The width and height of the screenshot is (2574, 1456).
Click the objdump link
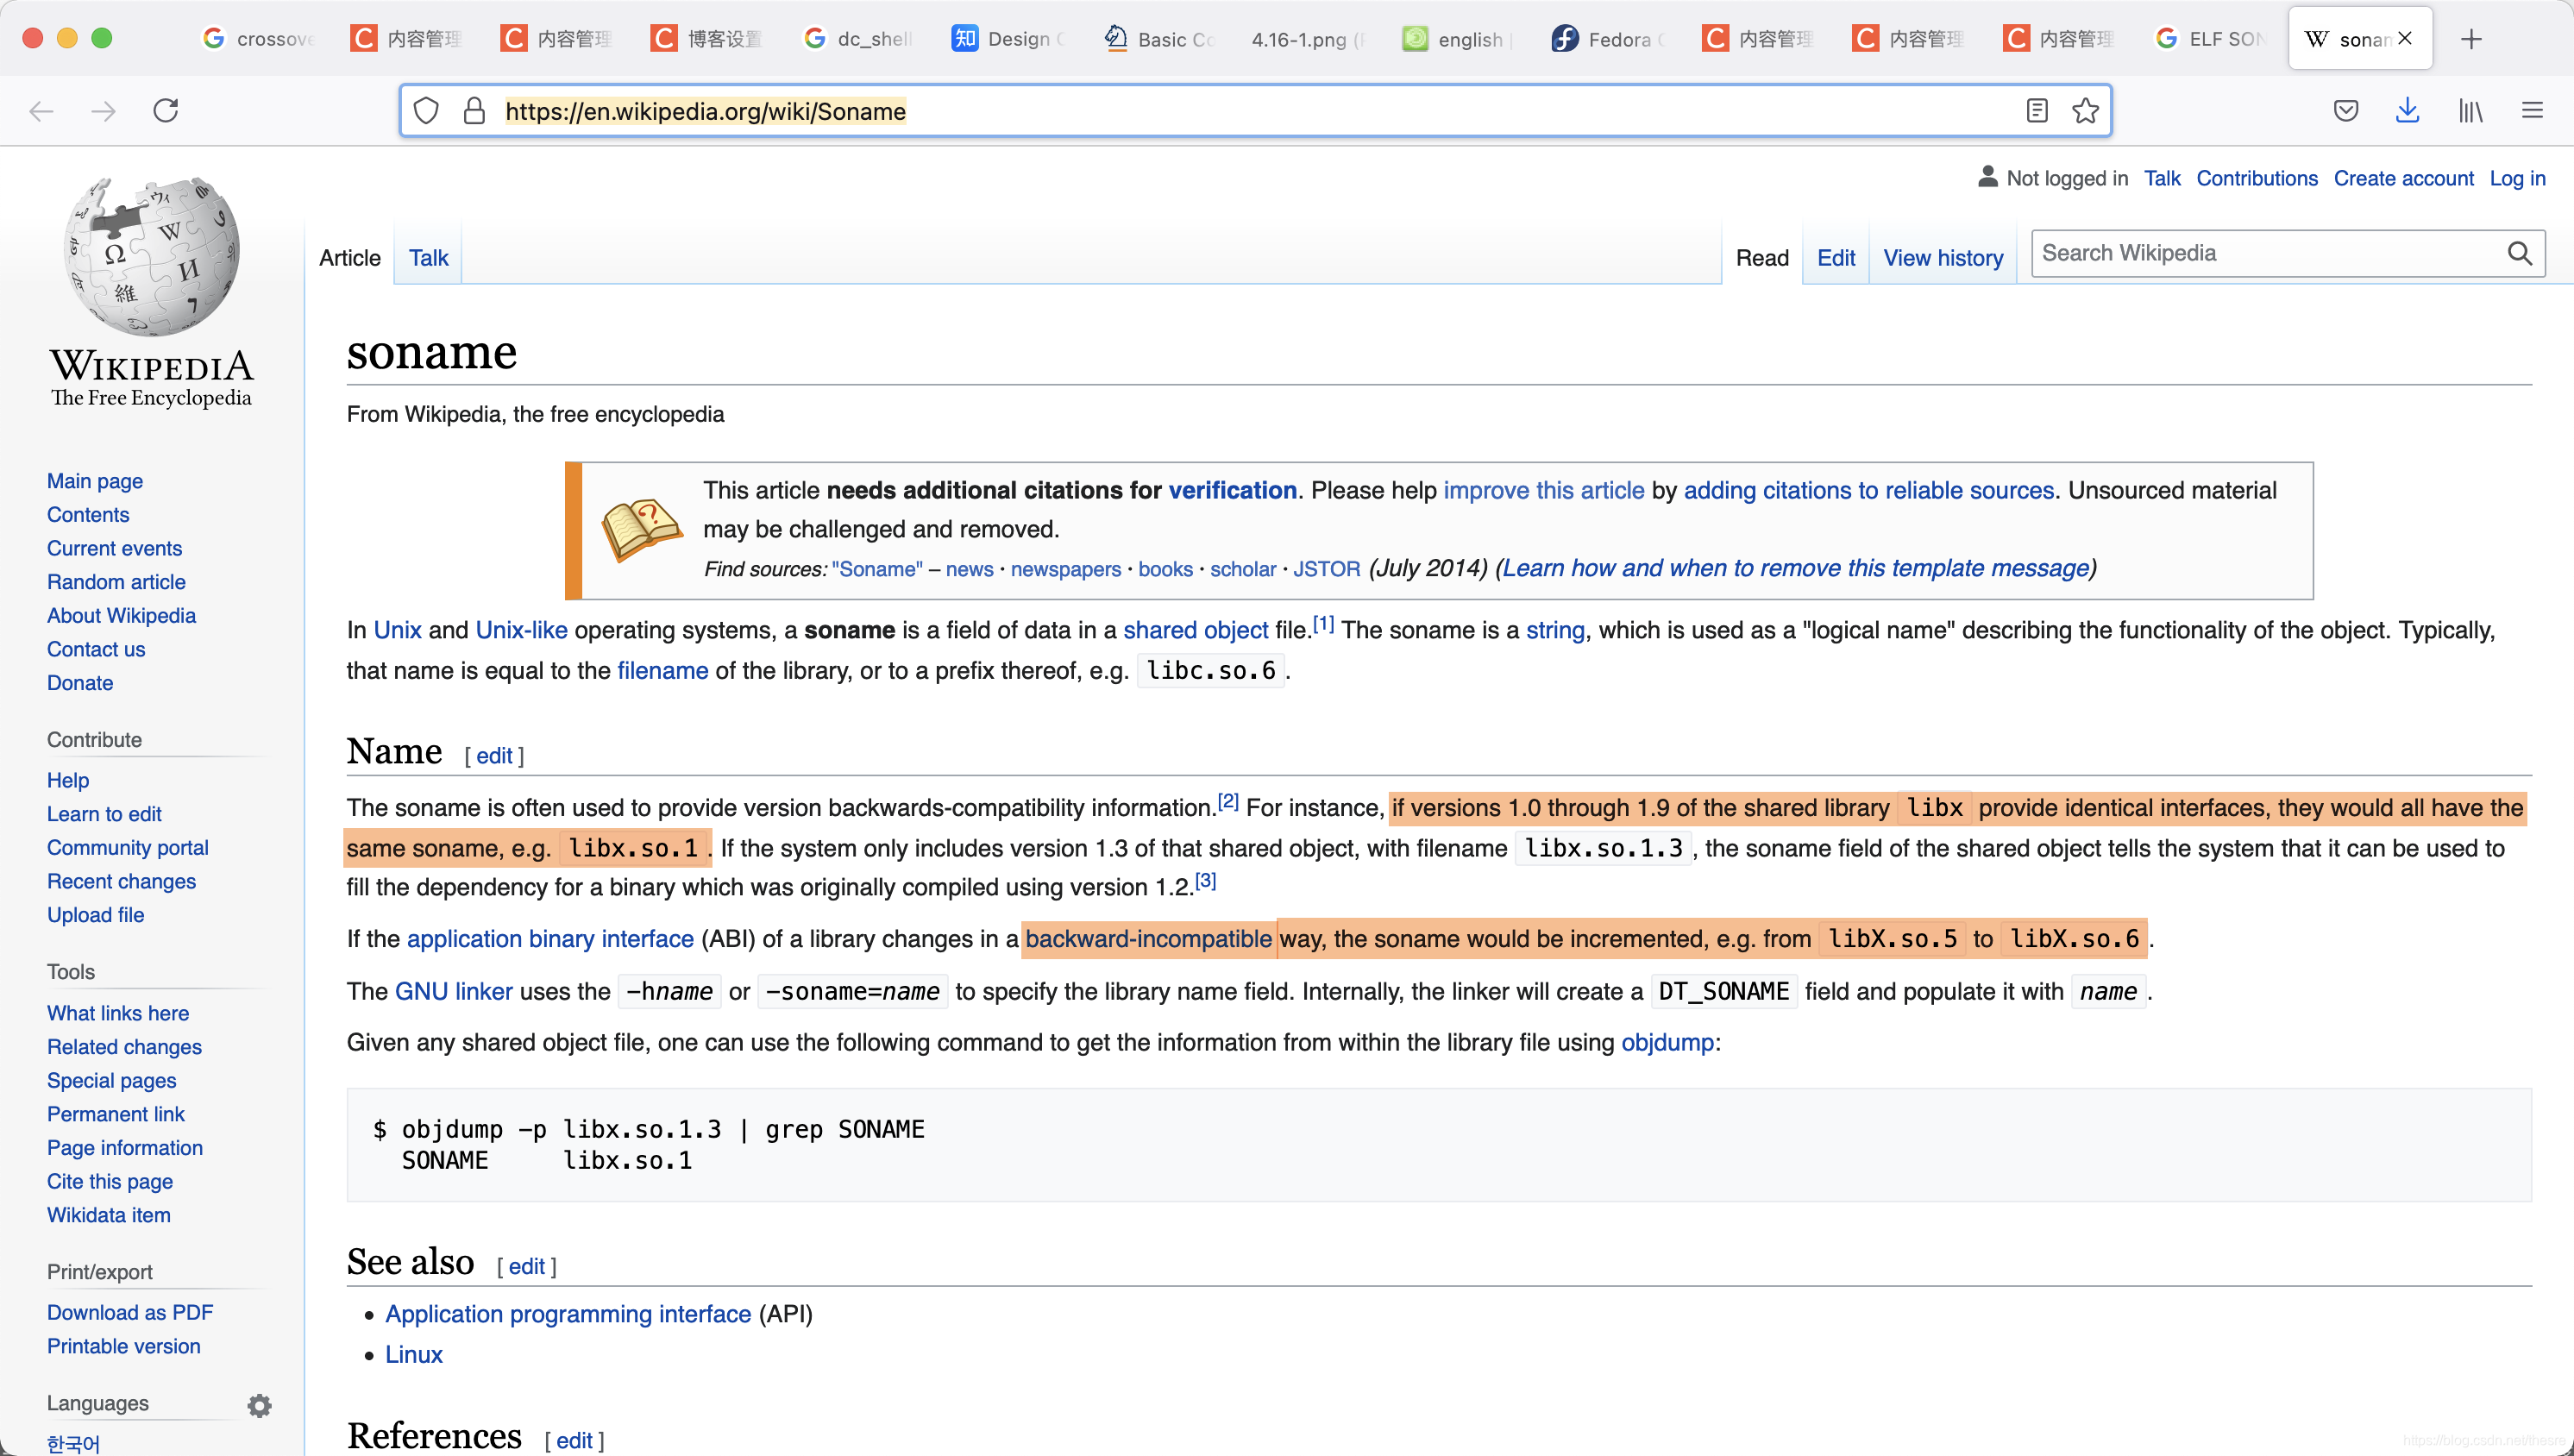coord(1666,1042)
